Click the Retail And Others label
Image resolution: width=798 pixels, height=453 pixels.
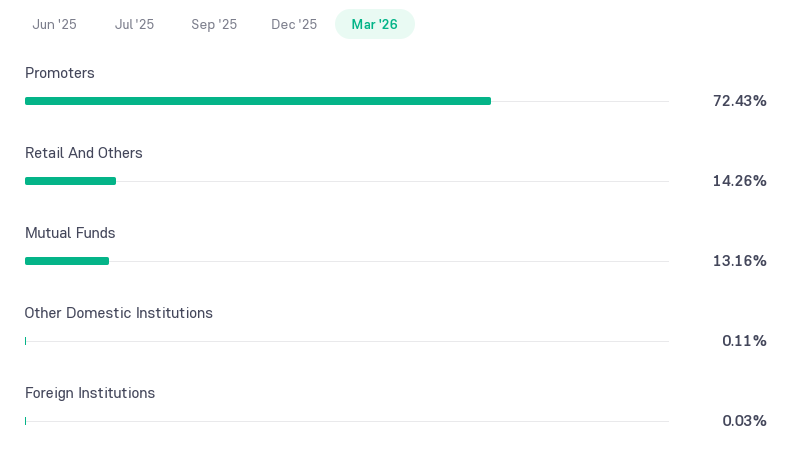pos(83,153)
